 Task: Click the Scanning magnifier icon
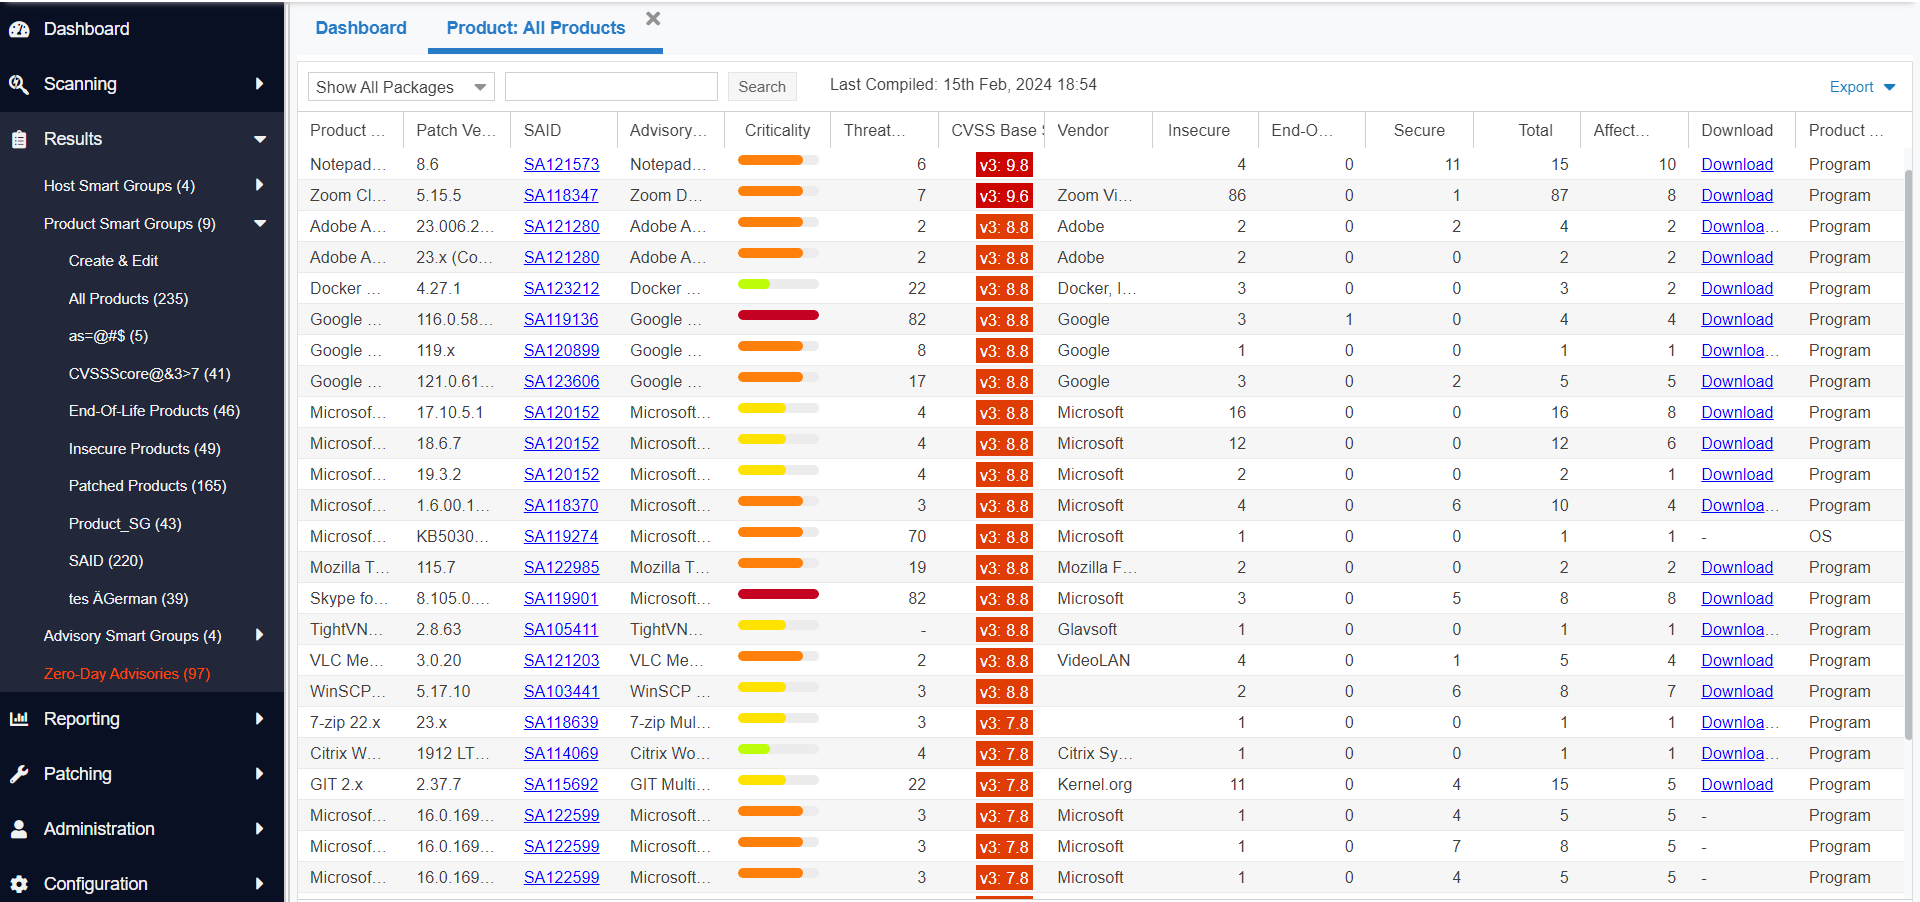(x=19, y=84)
